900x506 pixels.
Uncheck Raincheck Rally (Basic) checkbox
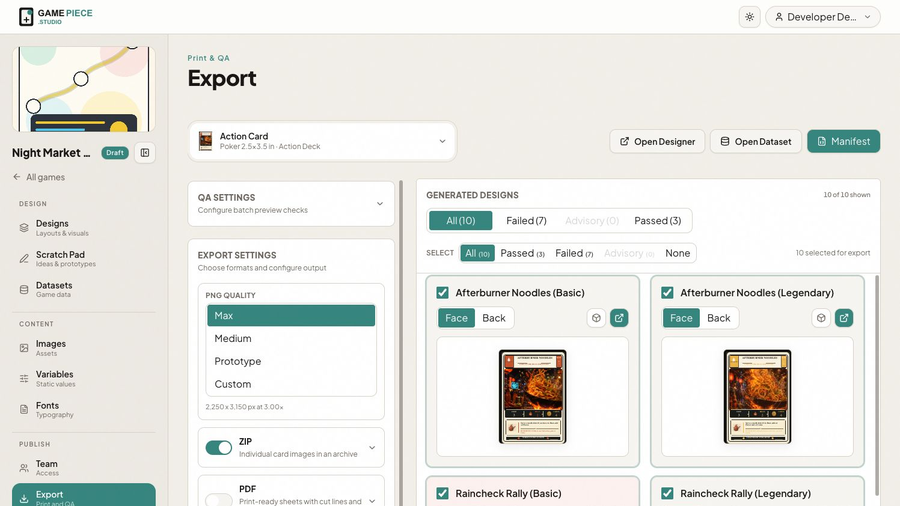pyautogui.click(x=442, y=493)
